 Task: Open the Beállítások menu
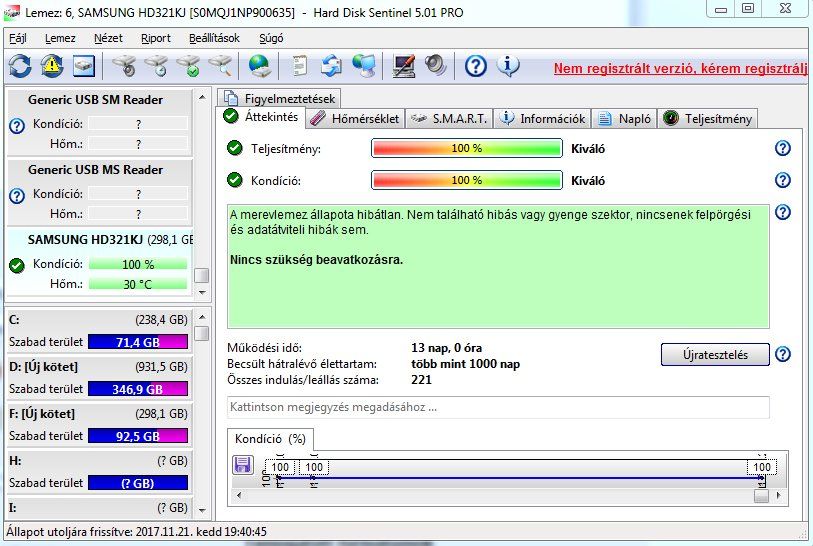point(214,38)
